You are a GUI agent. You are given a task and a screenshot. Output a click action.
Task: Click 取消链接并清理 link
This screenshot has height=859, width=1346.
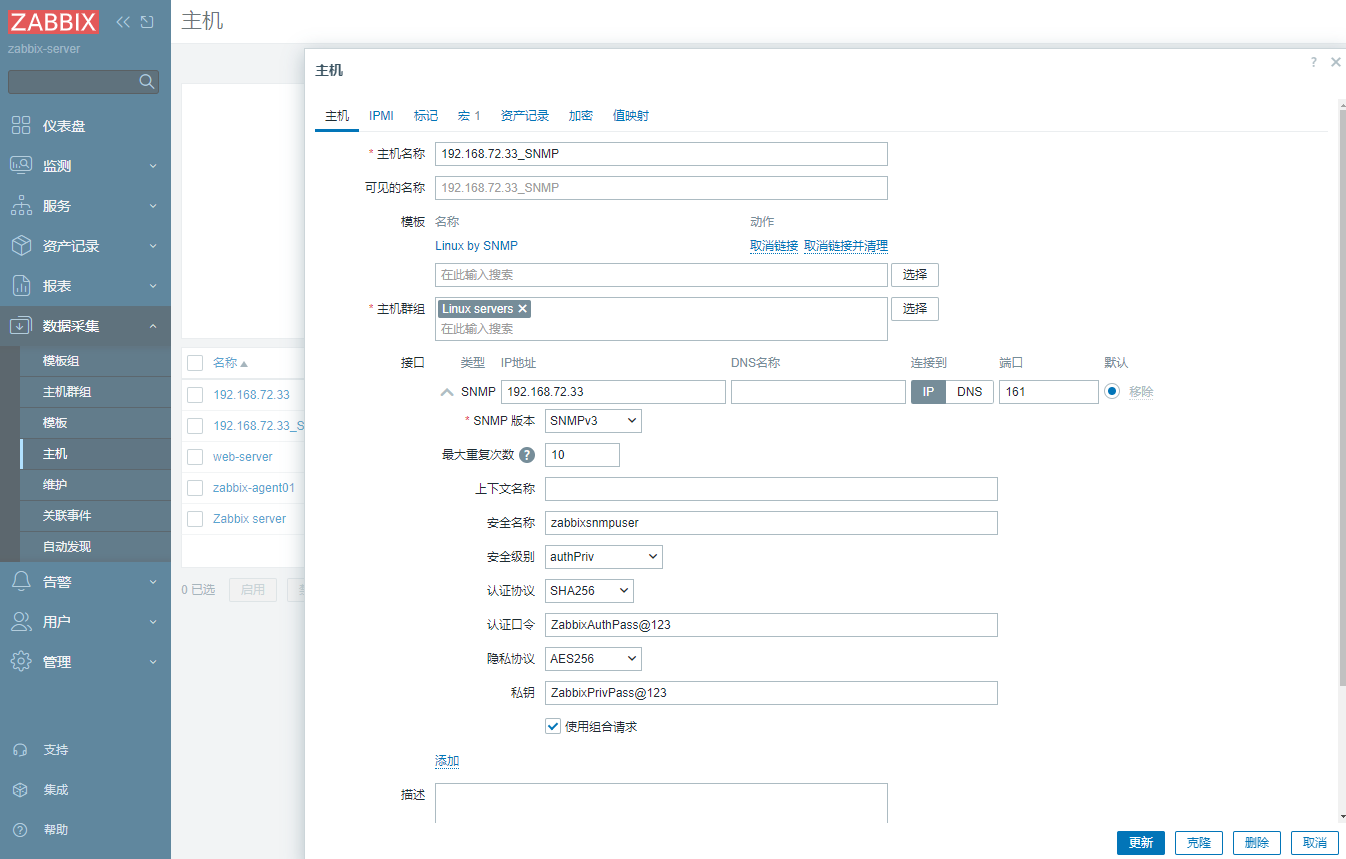(846, 246)
